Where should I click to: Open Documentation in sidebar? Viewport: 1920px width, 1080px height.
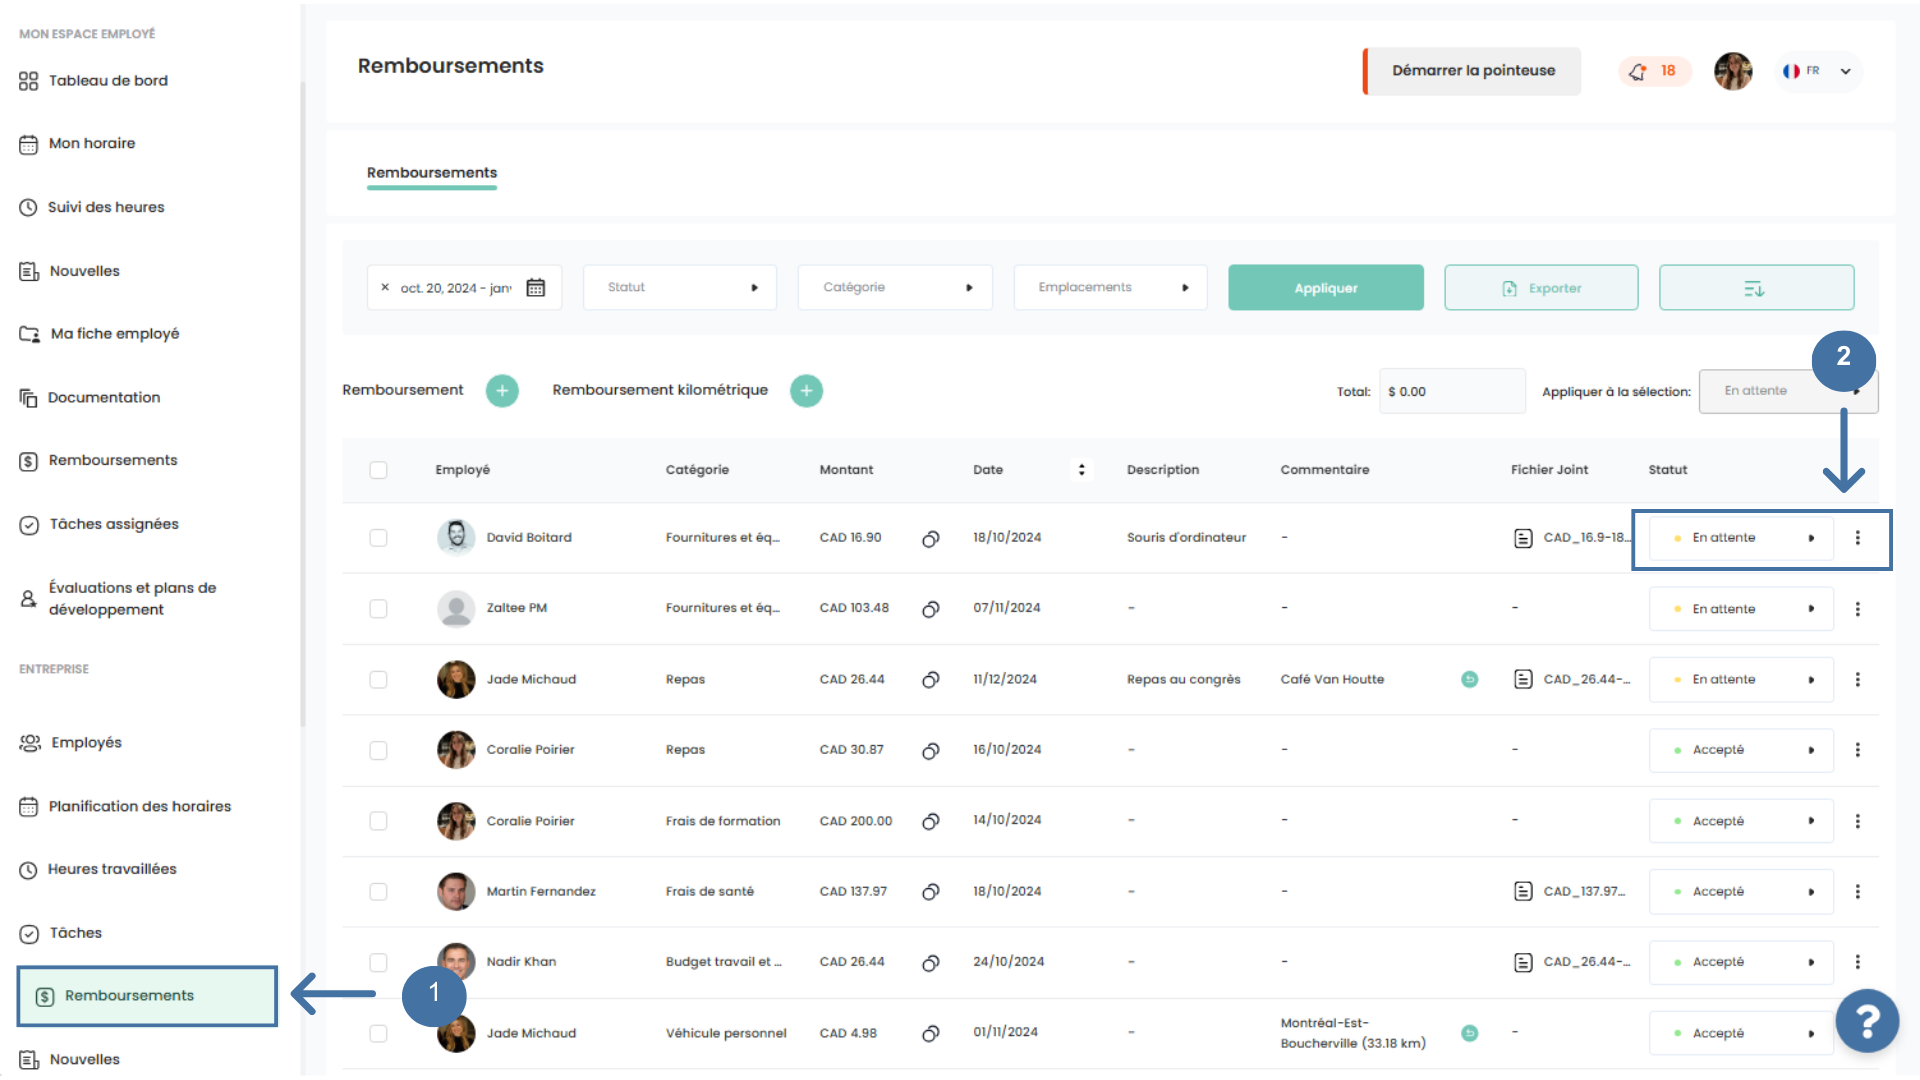pyautogui.click(x=90, y=398)
